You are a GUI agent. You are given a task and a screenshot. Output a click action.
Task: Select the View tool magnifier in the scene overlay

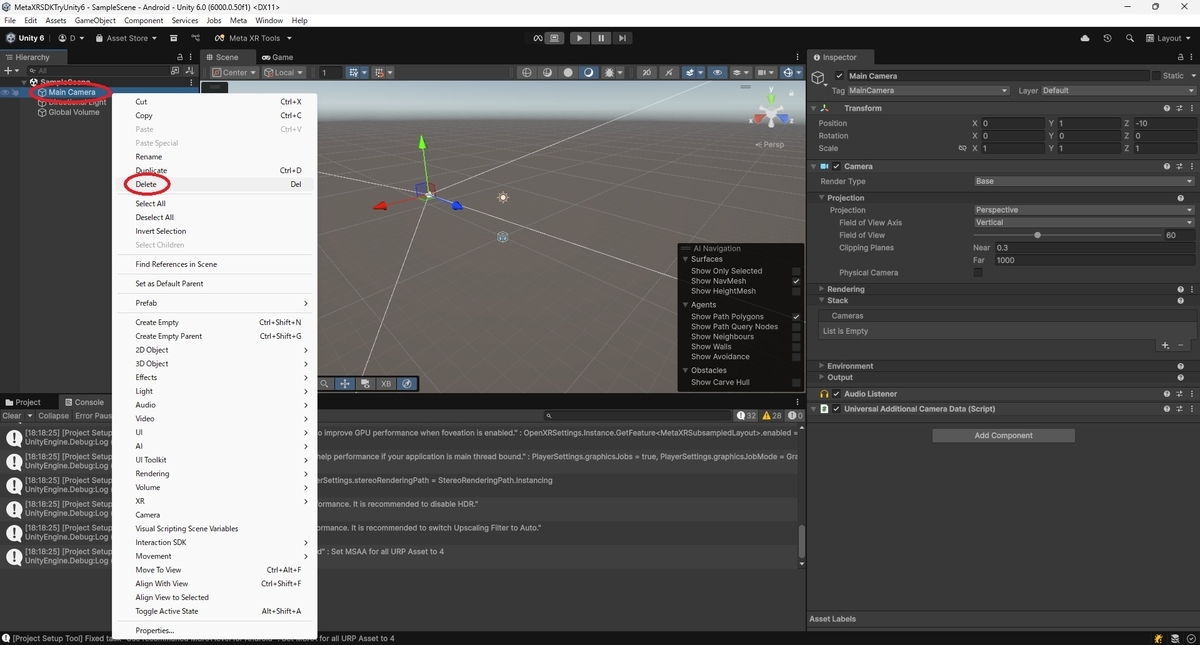[x=325, y=383]
